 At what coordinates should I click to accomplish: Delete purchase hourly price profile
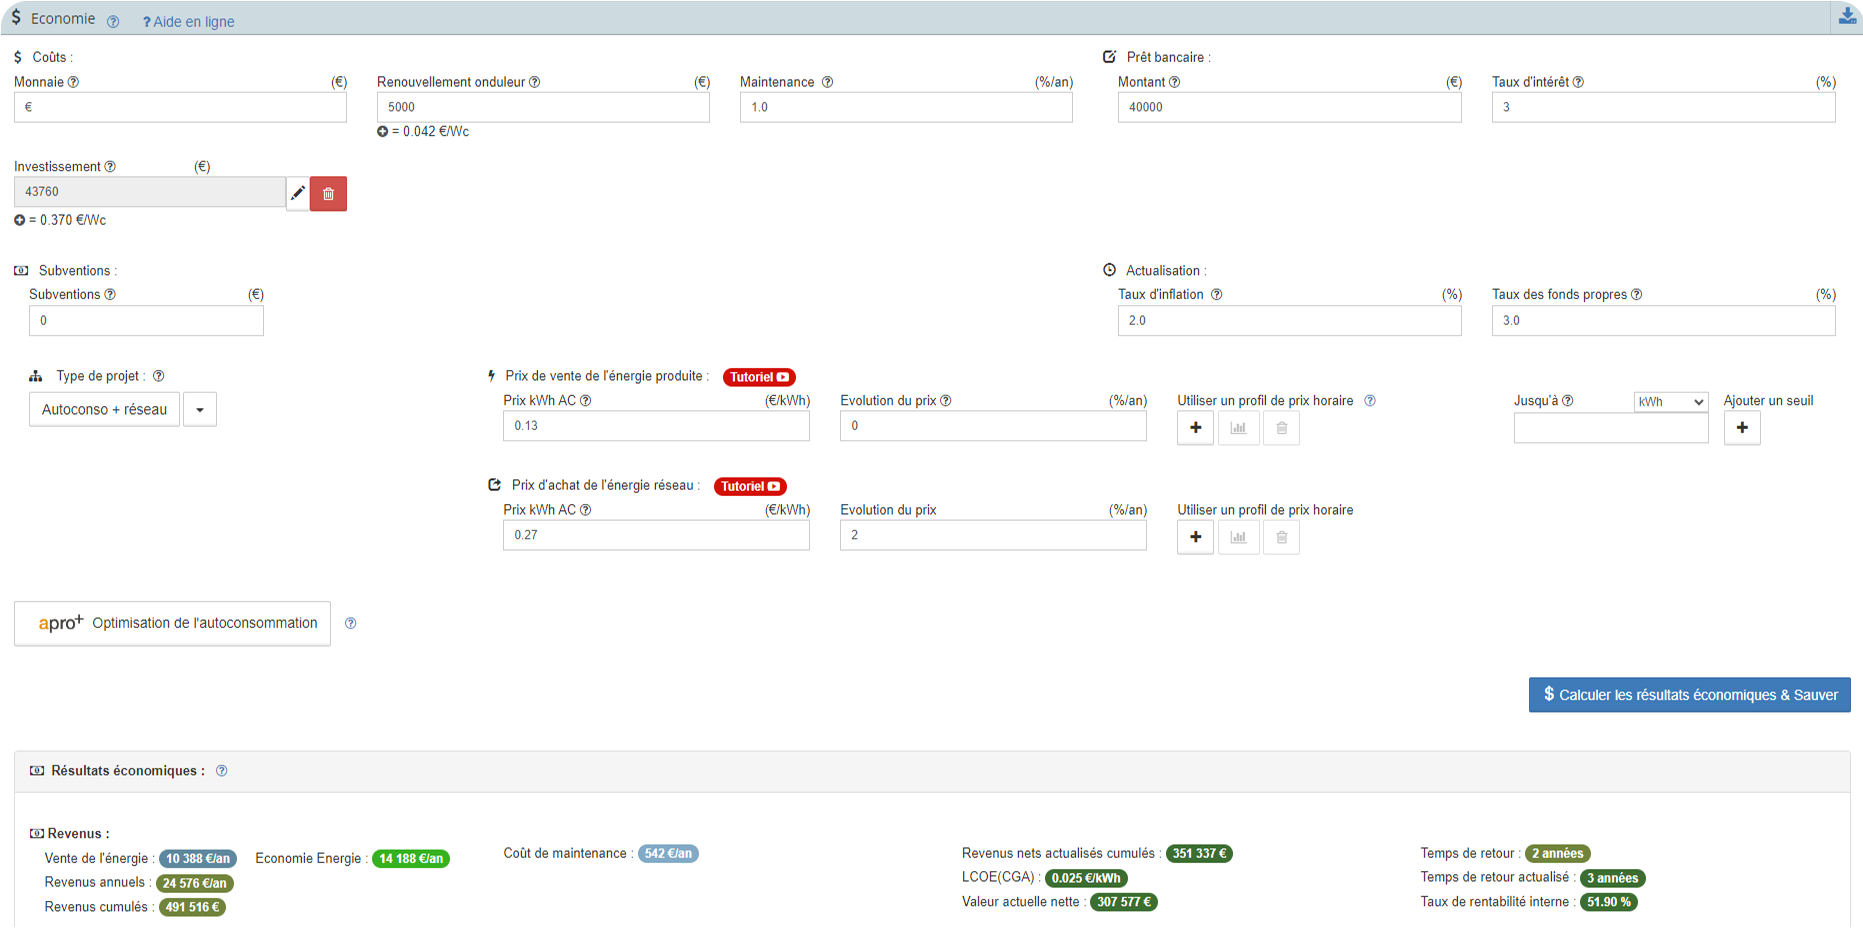1281,537
